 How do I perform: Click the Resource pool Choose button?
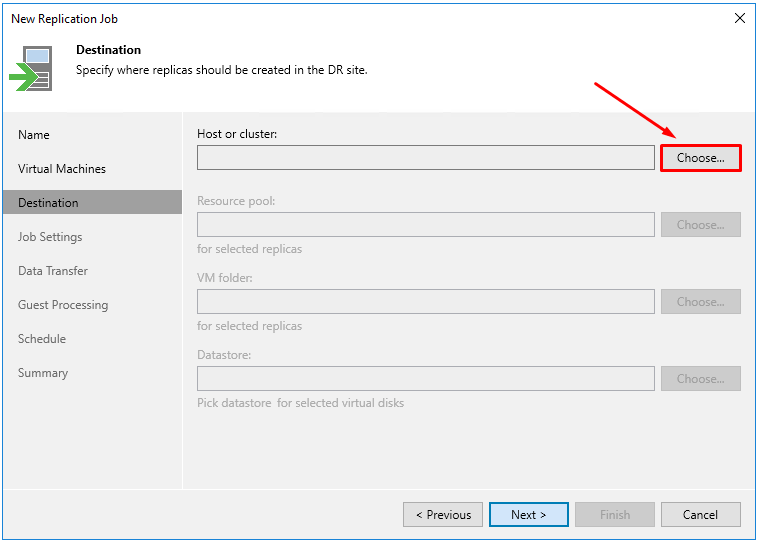point(700,224)
